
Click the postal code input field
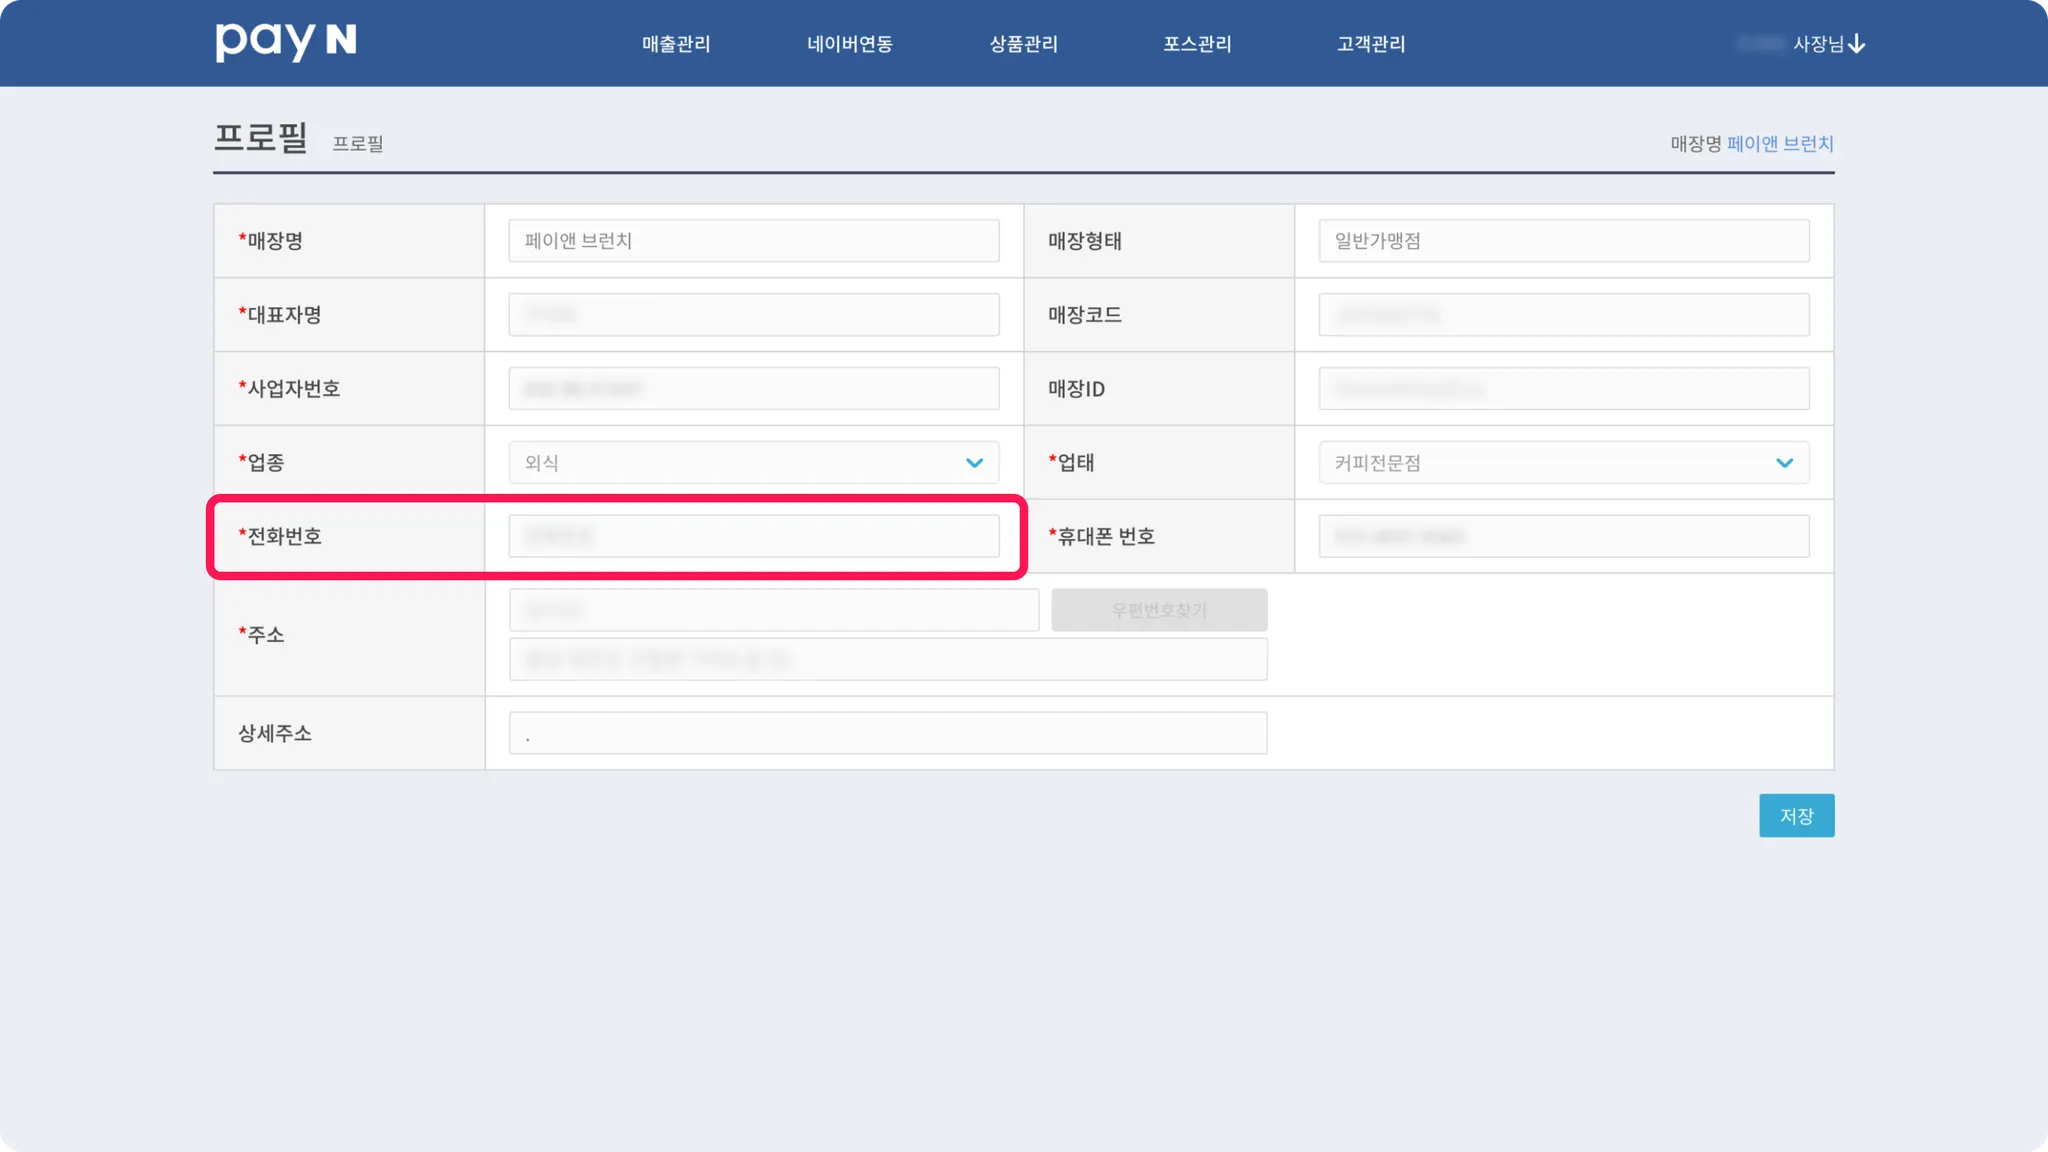click(x=773, y=610)
